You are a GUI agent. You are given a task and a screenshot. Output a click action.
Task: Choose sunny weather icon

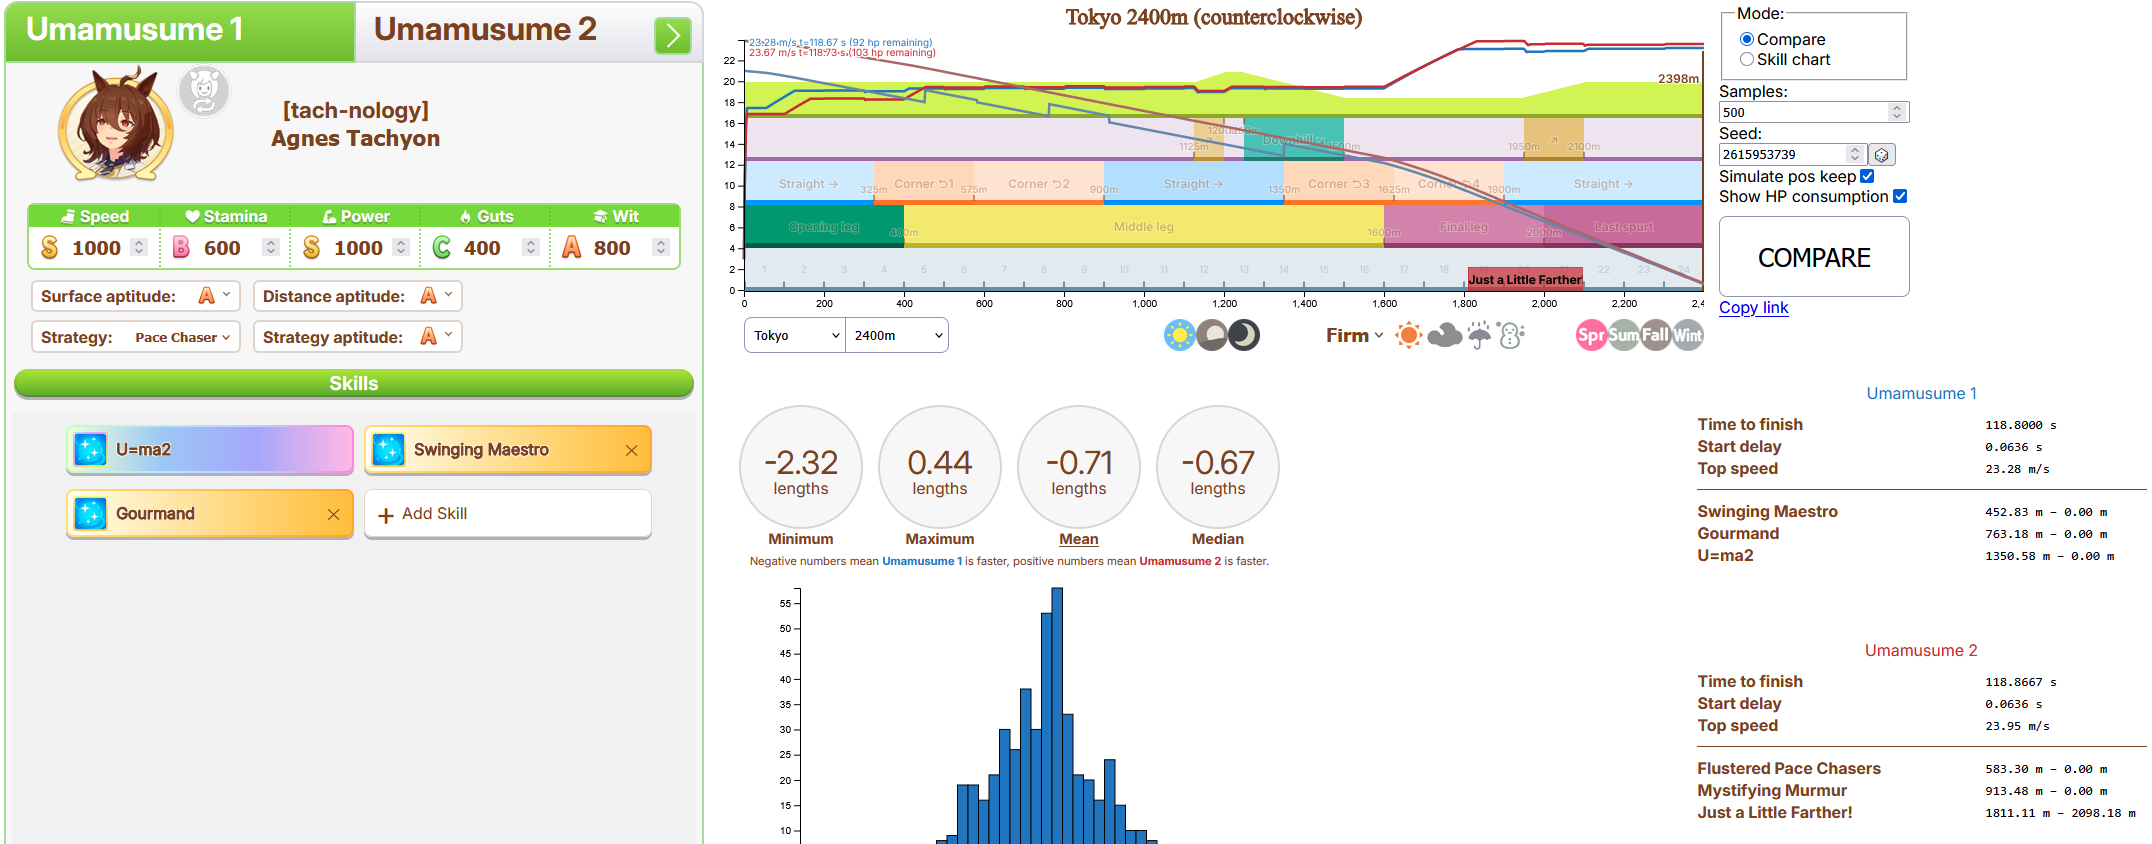[1409, 335]
